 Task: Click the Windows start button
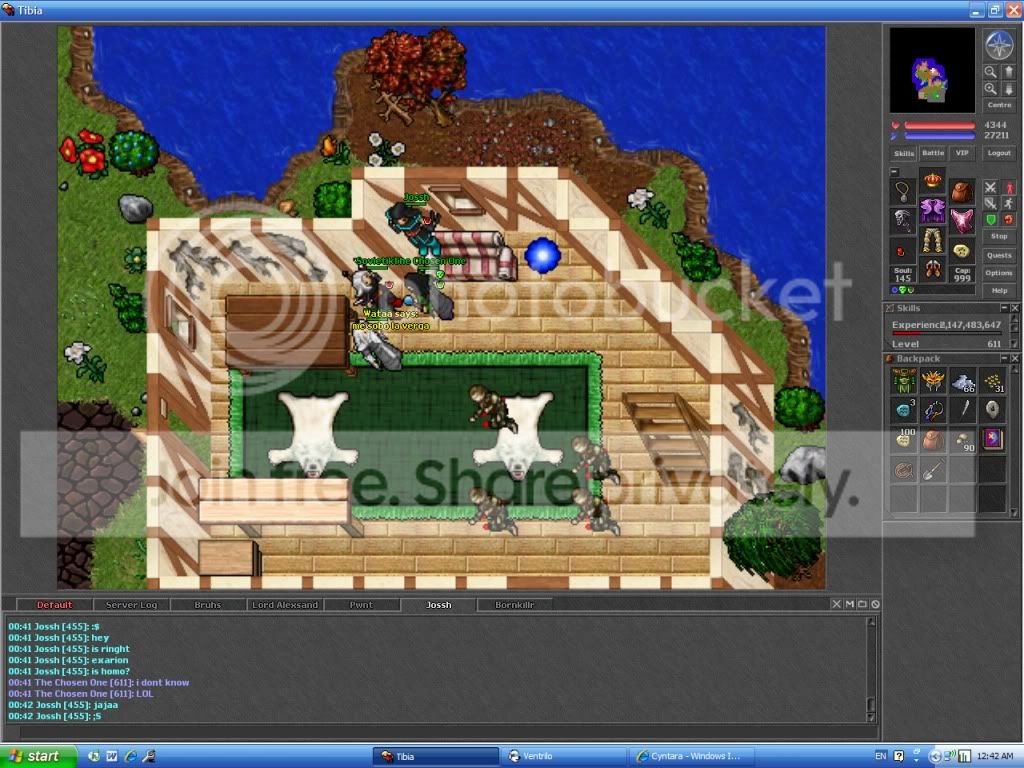(38, 756)
